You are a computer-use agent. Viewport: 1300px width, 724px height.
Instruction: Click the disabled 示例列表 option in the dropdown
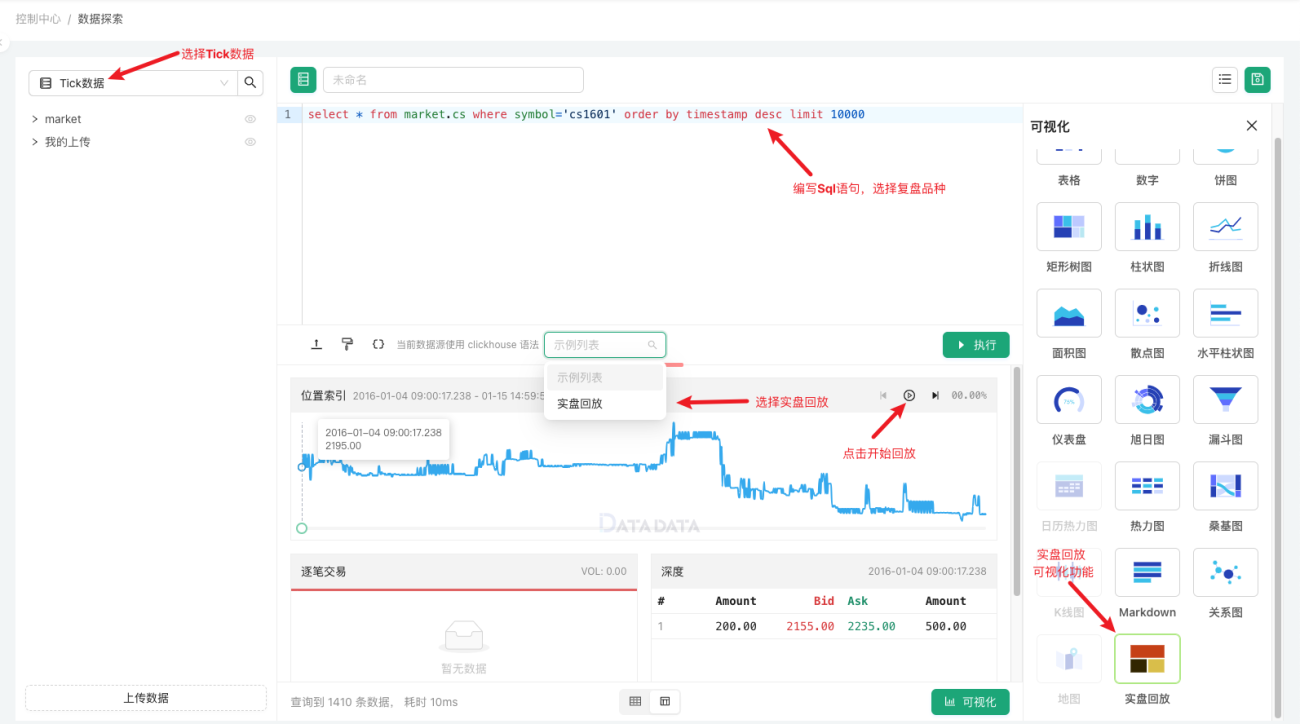pyautogui.click(x=605, y=378)
